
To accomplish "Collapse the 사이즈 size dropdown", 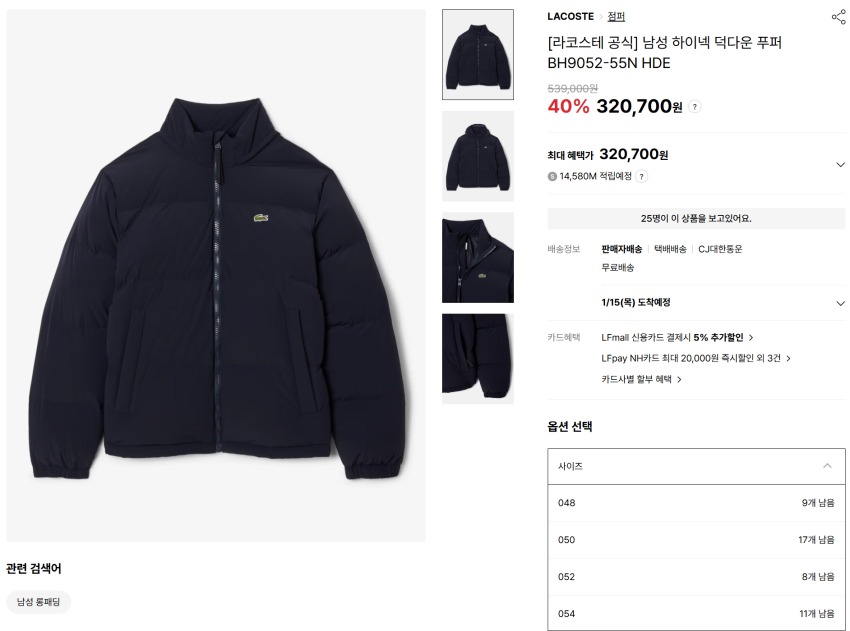I will 696,466.
